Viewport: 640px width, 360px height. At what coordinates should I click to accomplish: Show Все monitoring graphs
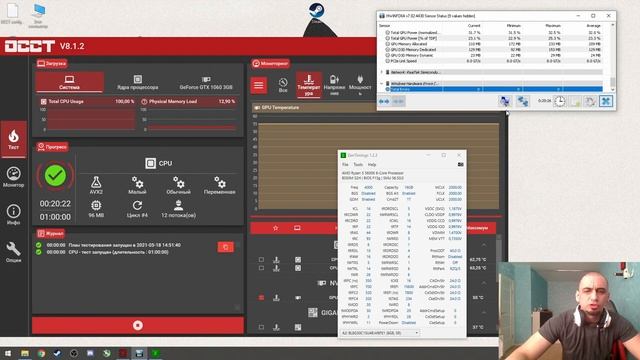[283, 85]
